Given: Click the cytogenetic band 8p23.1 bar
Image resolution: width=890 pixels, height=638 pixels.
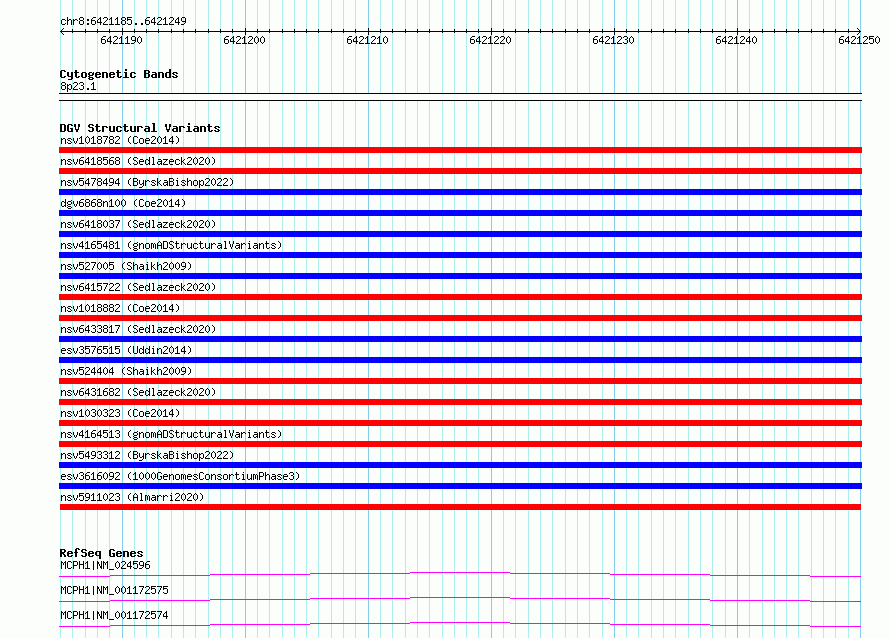Looking at the screenshot, I should coord(460,97).
